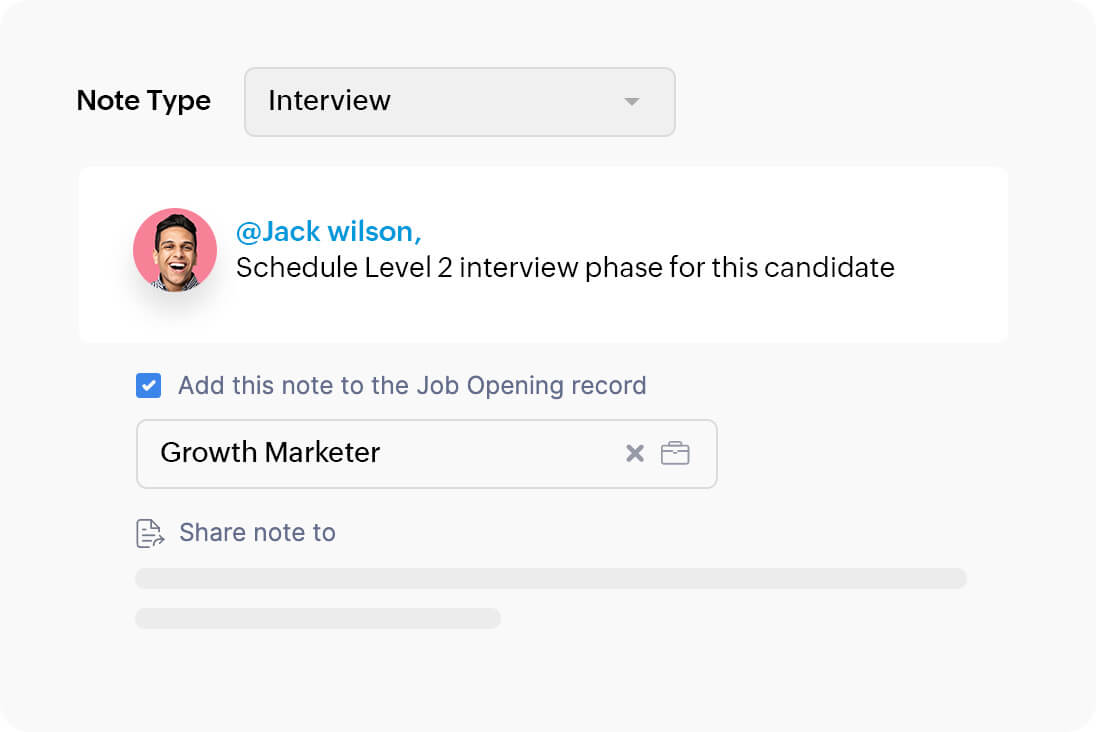
Task: Place cursor in the Schedule Level 2 note text
Action: (x=565, y=268)
